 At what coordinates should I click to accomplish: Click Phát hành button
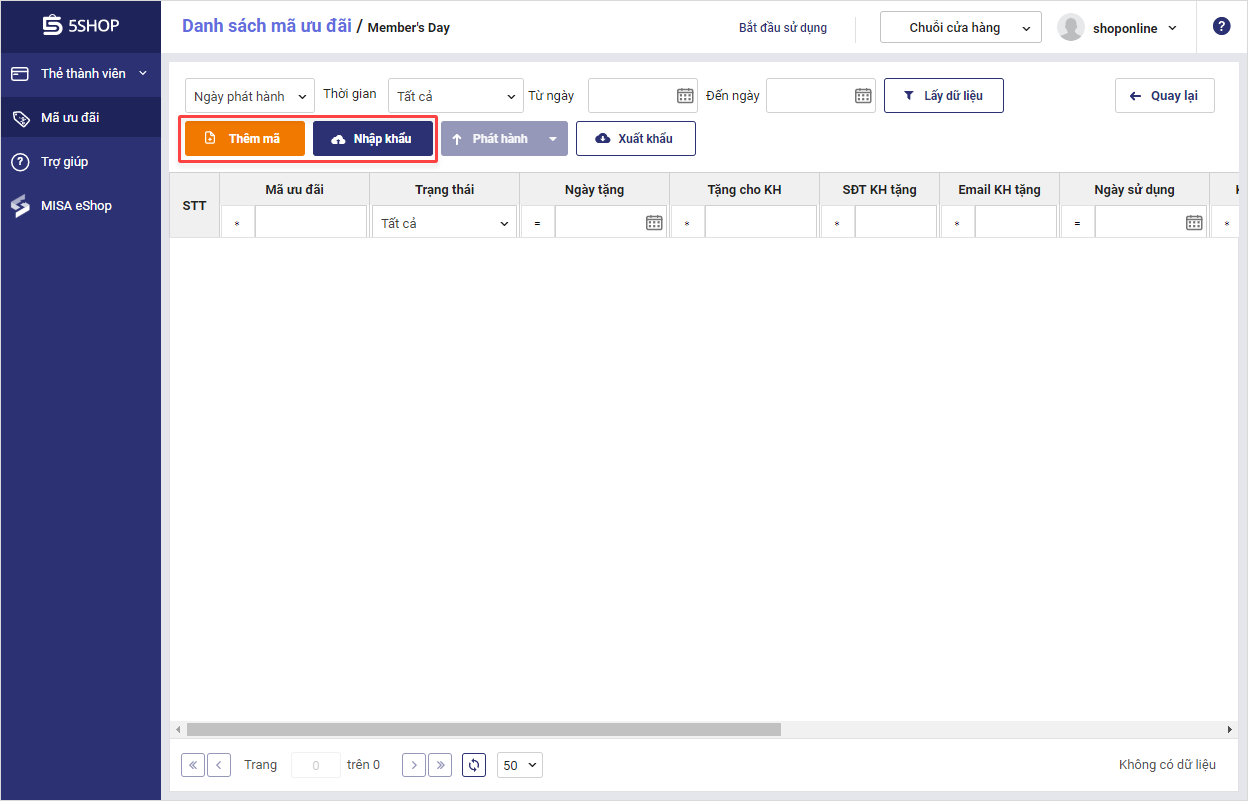(491, 139)
